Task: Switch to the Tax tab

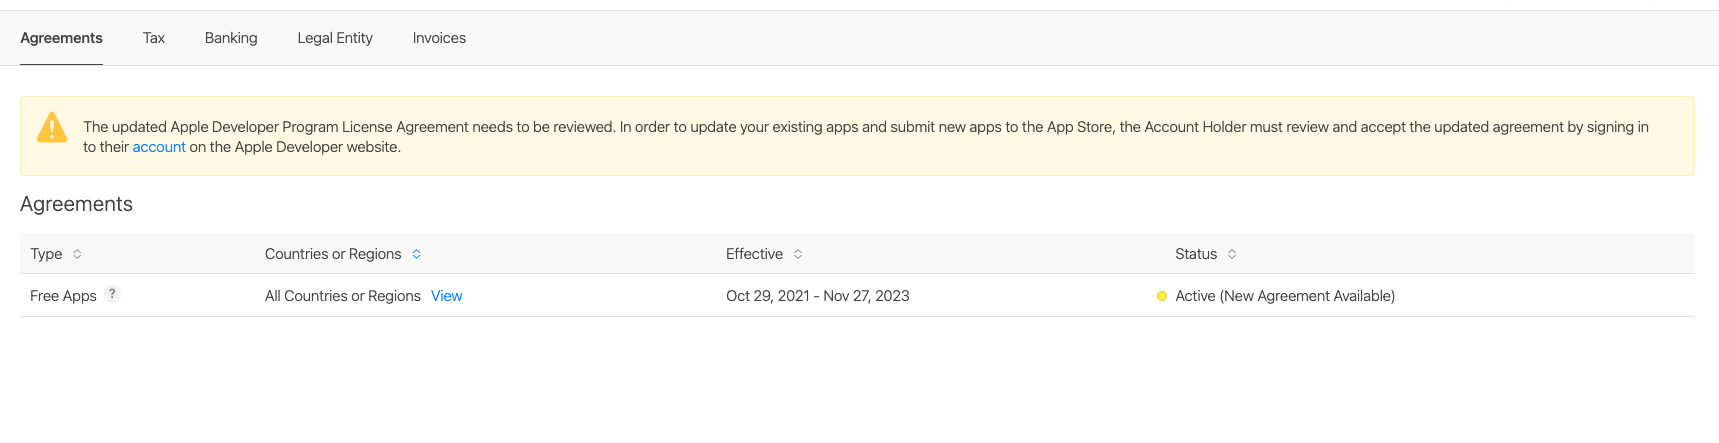Action: 154,38
